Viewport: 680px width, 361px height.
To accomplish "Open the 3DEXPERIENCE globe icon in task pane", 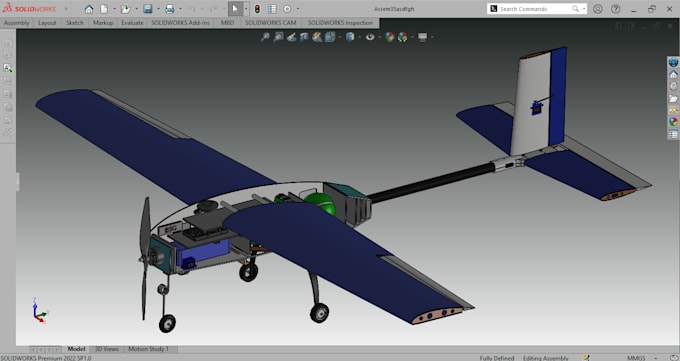I will coord(673,62).
